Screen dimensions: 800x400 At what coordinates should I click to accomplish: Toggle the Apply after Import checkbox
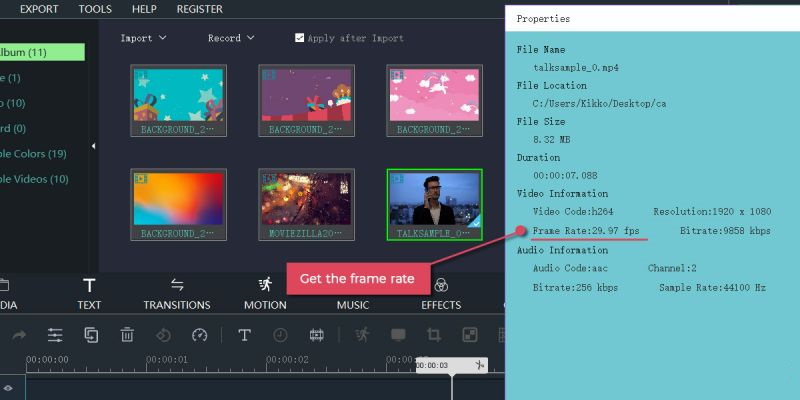[300, 38]
